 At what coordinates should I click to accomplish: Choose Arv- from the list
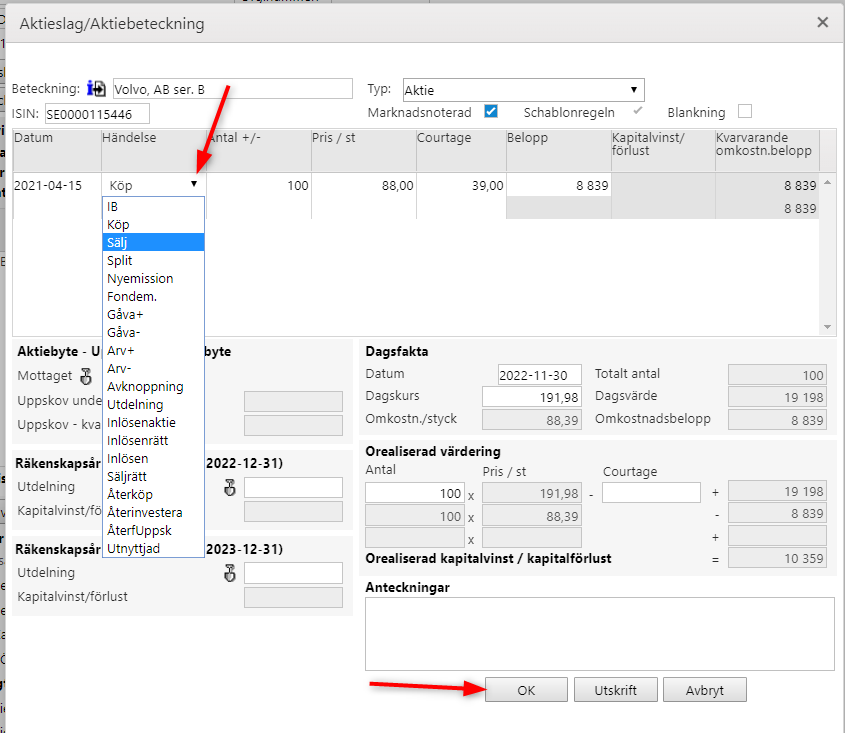pyautogui.click(x=153, y=369)
